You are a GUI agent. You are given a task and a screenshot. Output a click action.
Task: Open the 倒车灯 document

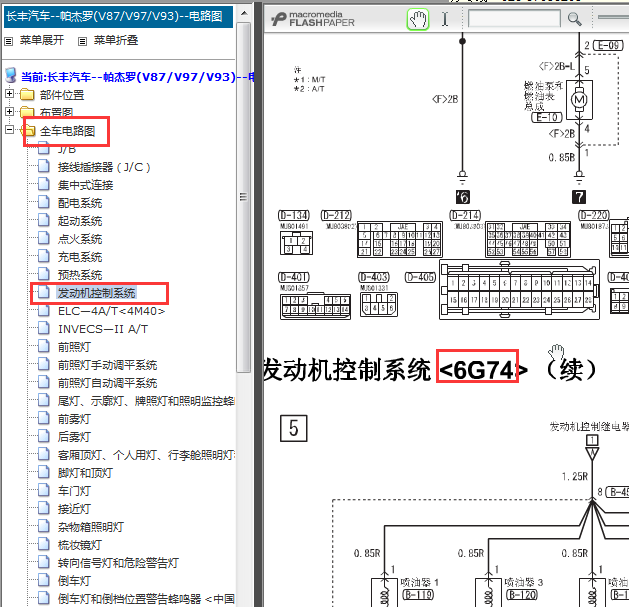[74, 581]
